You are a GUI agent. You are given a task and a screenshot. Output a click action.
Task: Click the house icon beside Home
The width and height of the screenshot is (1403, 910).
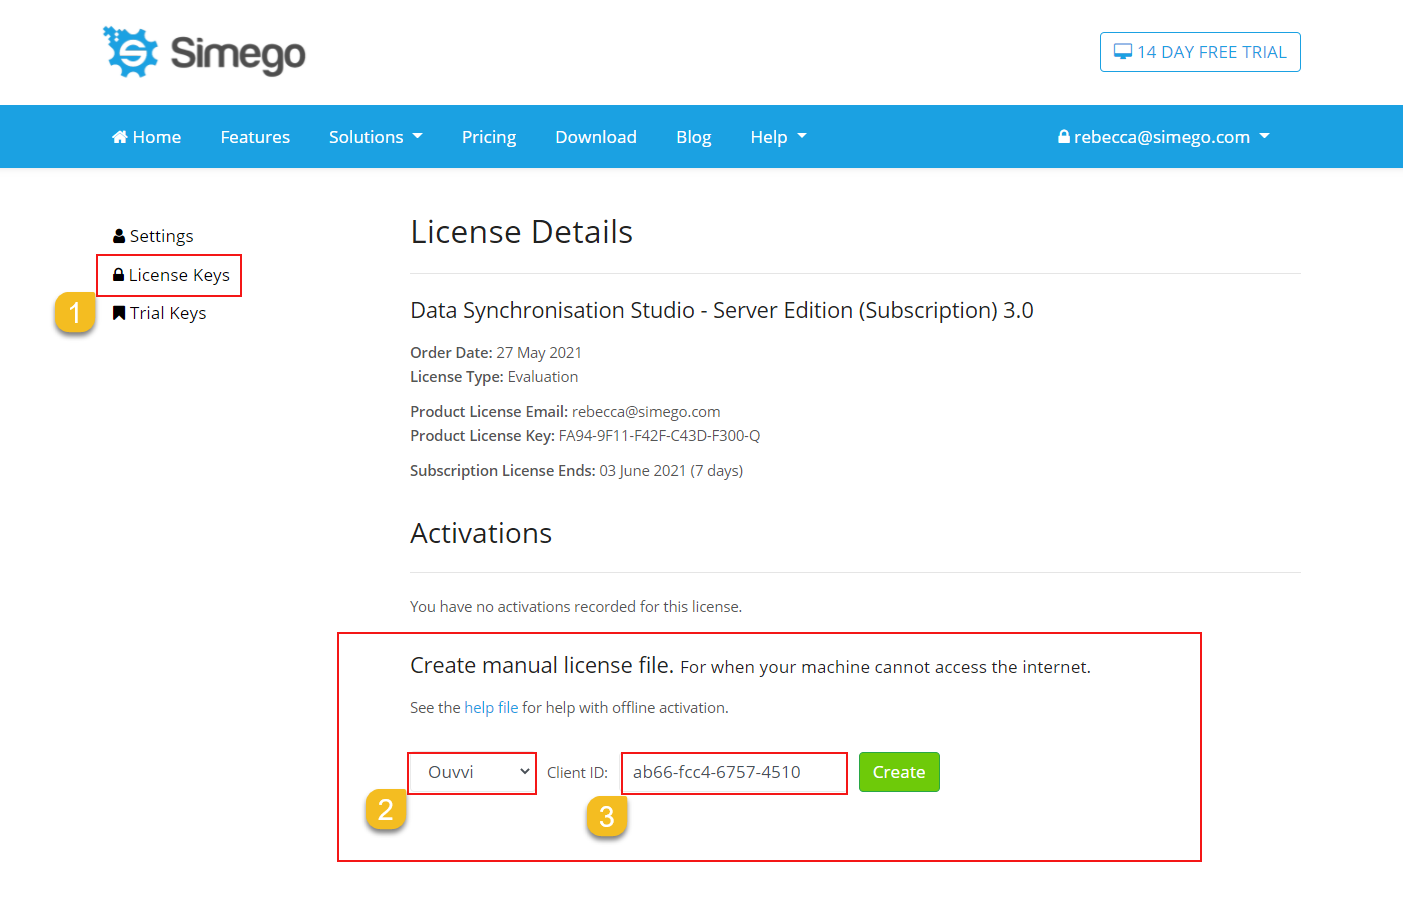click(120, 137)
